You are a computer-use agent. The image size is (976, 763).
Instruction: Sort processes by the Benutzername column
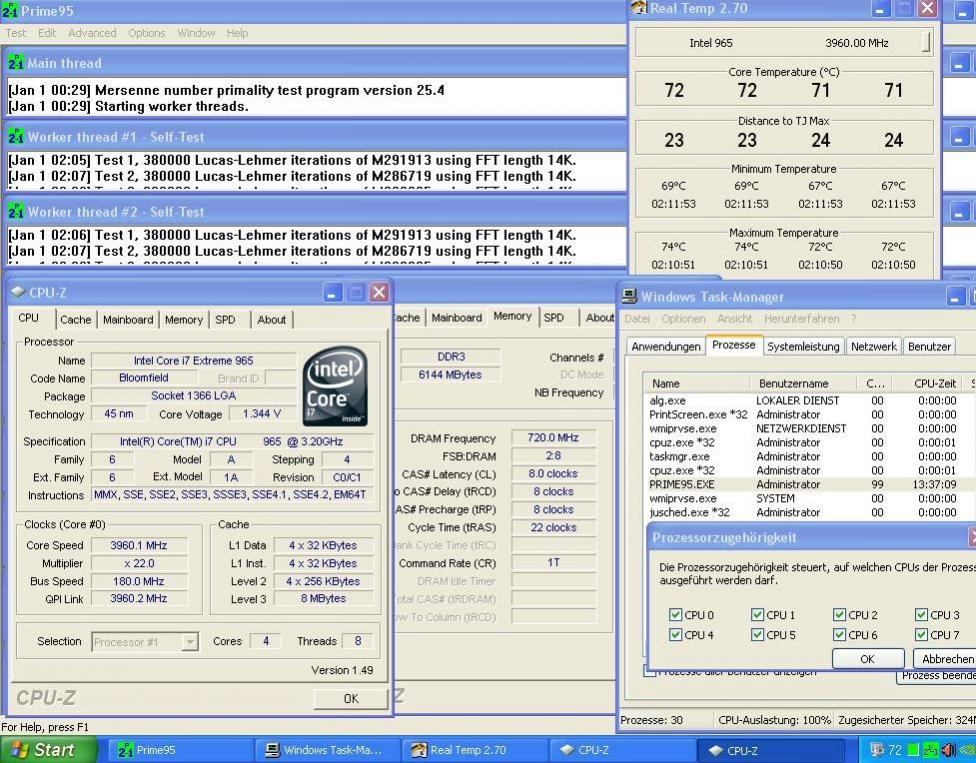coord(804,383)
